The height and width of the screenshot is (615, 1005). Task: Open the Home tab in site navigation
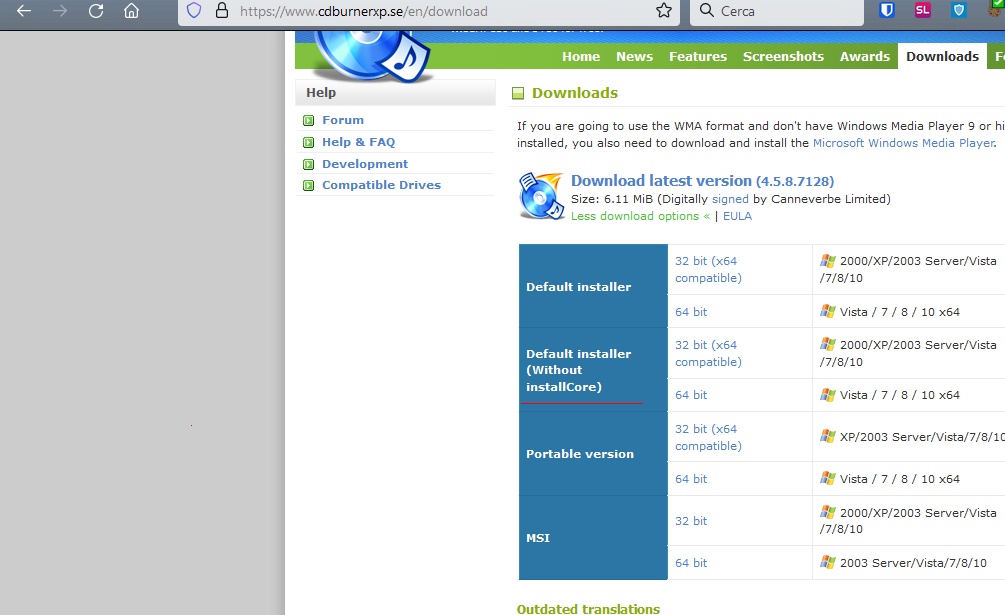click(581, 56)
